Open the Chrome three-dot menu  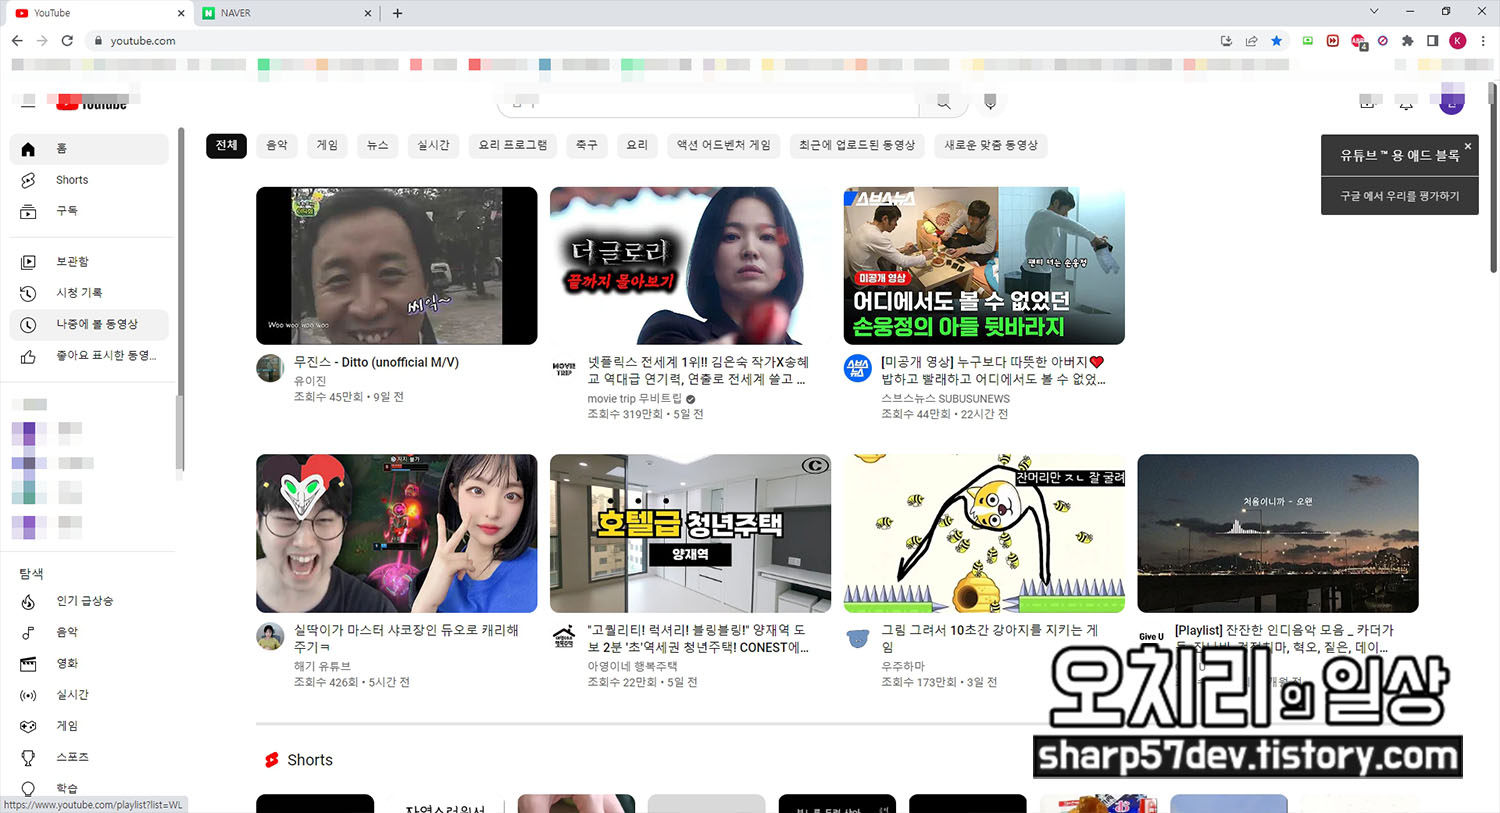pos(1483,41)
